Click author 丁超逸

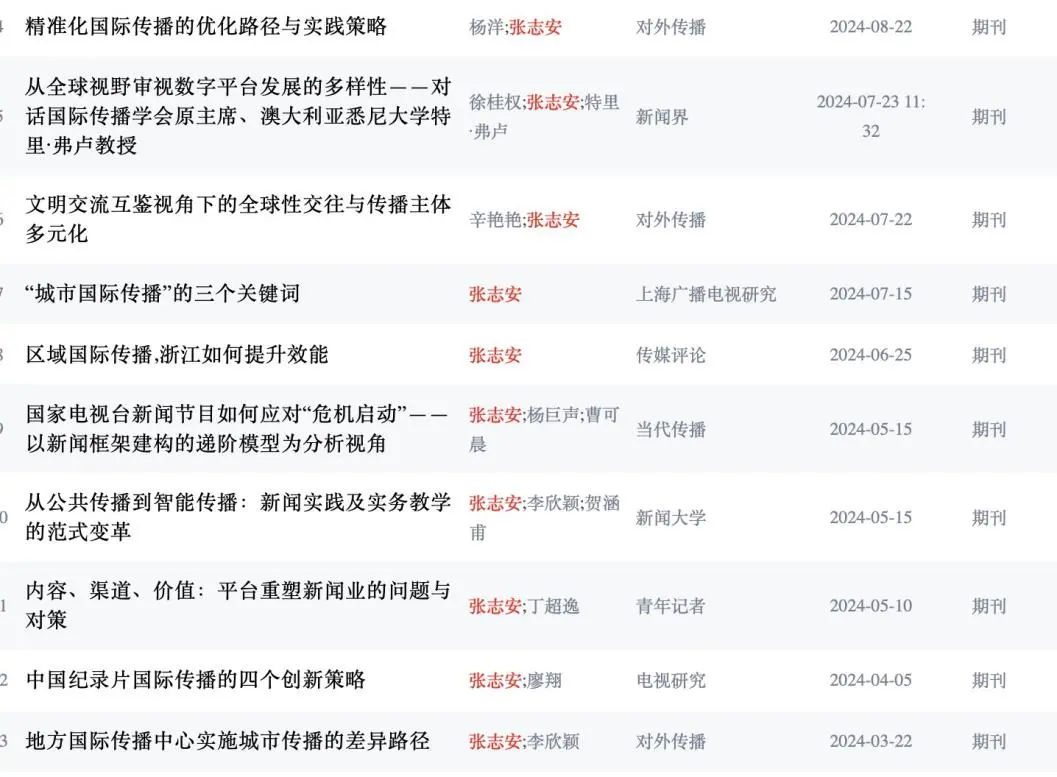coord(553,606)
